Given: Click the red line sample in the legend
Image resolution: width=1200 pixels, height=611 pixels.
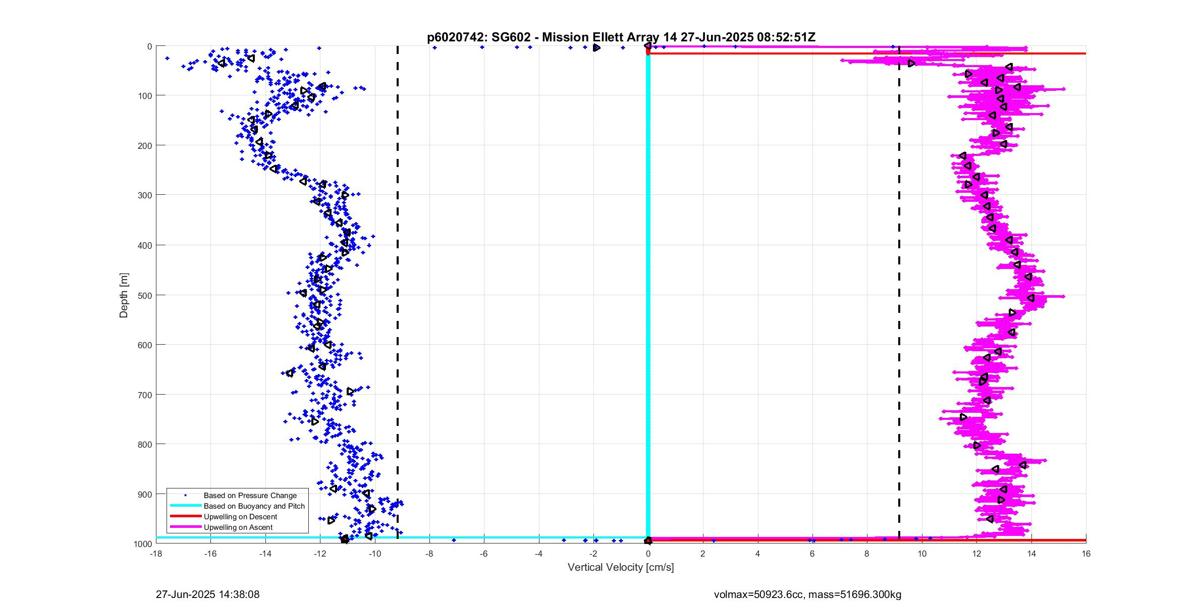Looking at the screenshot, I should click(184, 516).
